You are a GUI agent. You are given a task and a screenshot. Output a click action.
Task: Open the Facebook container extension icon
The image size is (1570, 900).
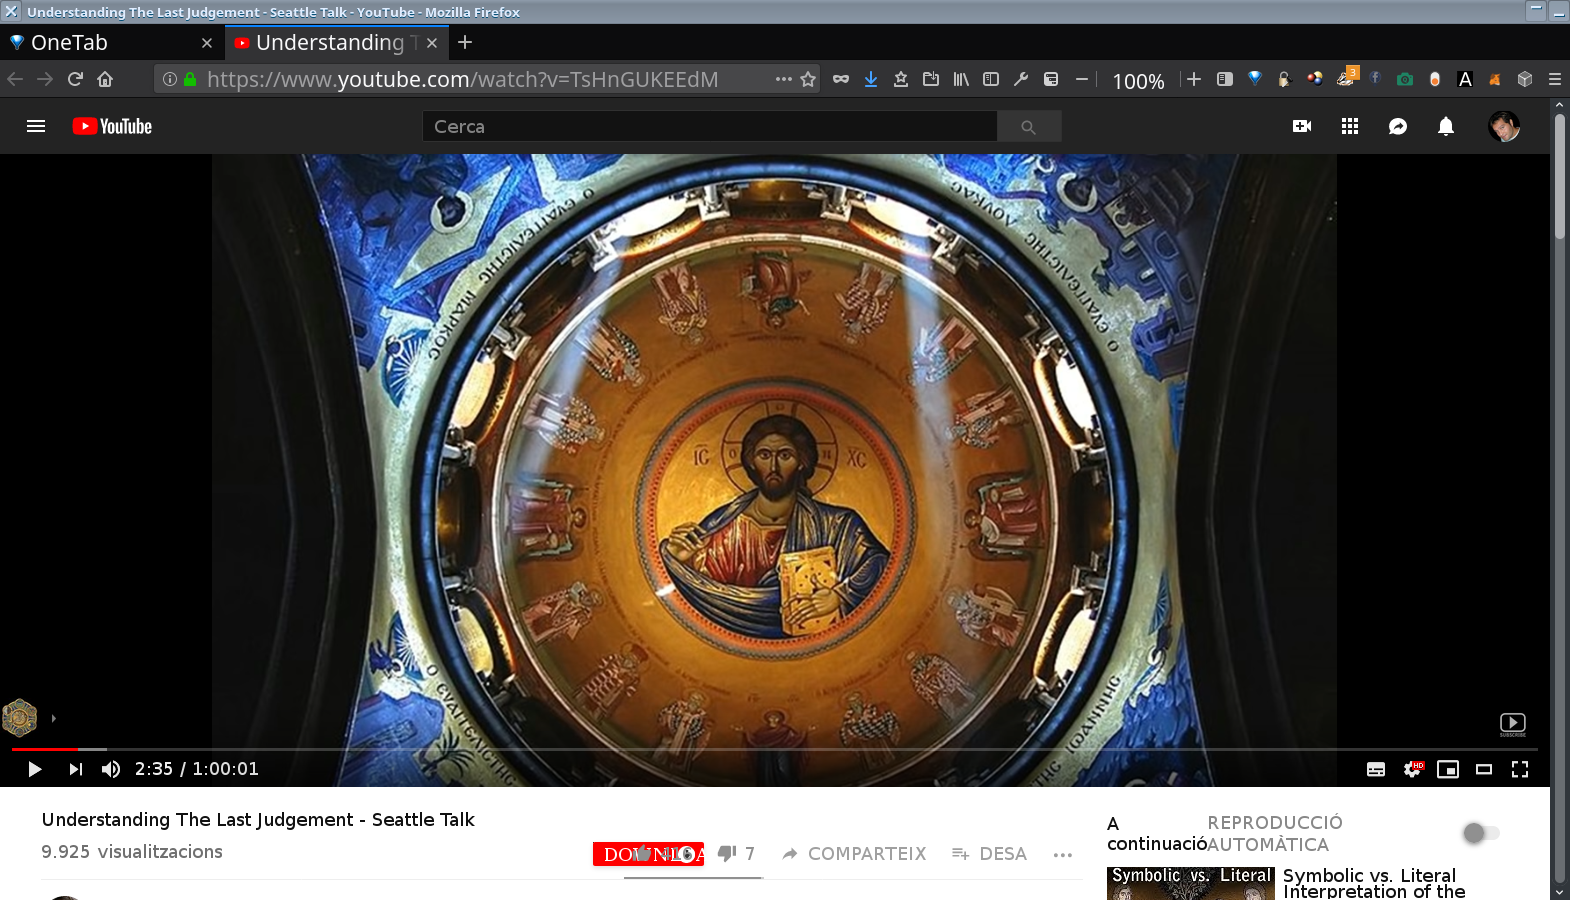coord(1375,78)
